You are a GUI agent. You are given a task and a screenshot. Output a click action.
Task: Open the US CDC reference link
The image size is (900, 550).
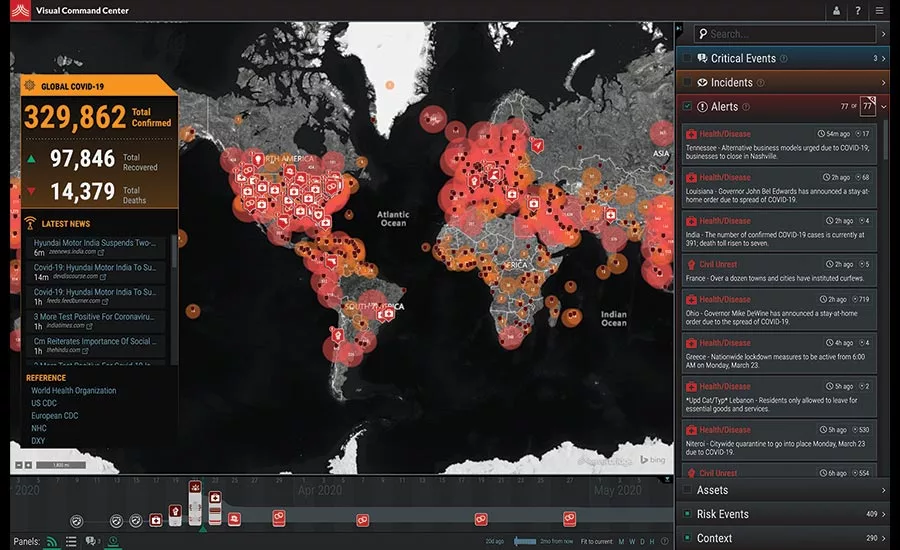click(x=43, y=403)
